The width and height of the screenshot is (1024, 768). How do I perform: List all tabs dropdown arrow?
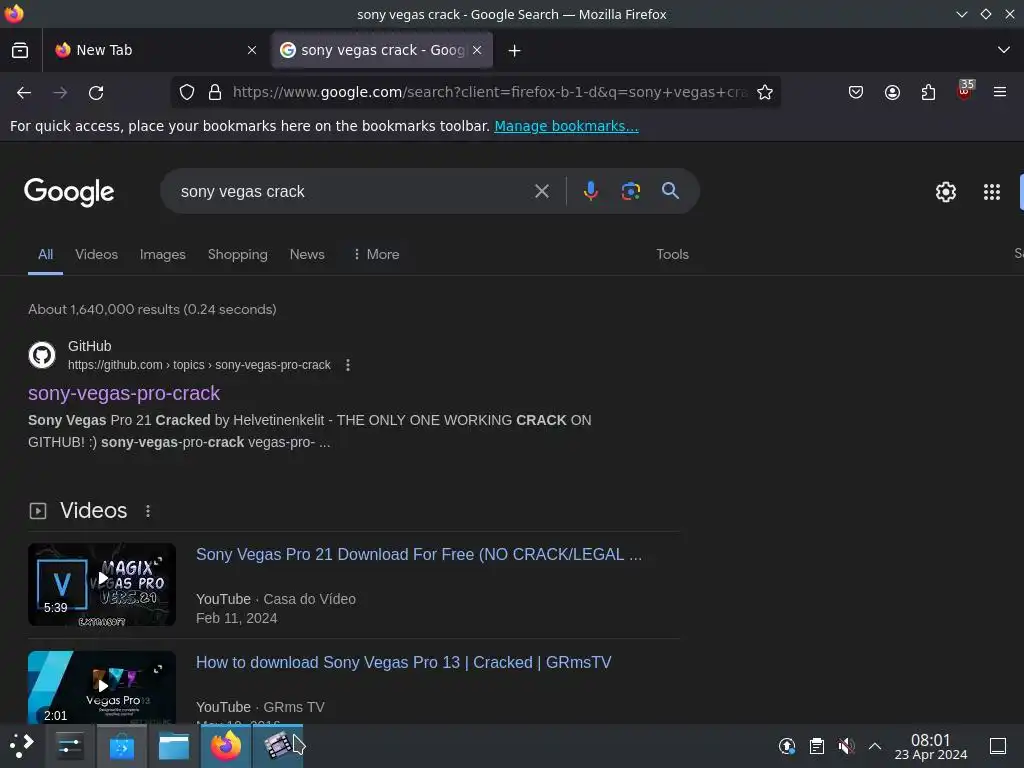point(1004,50)
